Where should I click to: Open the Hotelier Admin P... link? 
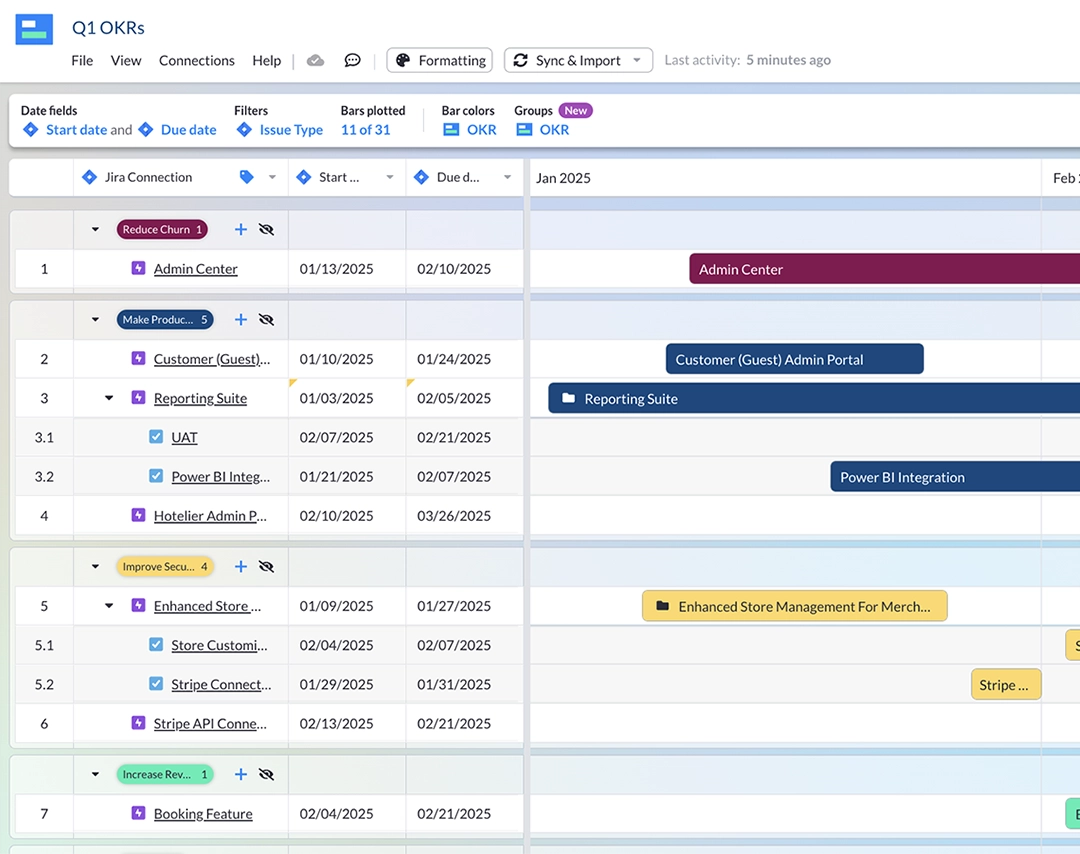point(210,516)
